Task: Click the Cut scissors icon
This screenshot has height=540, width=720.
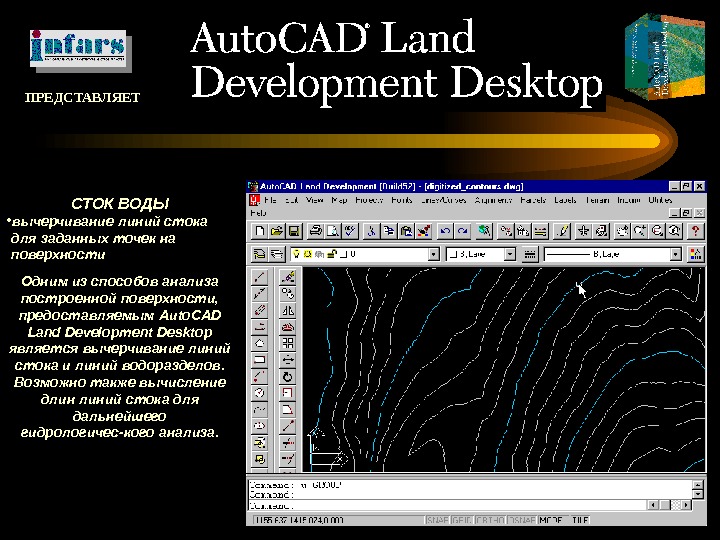Action: 371,231
